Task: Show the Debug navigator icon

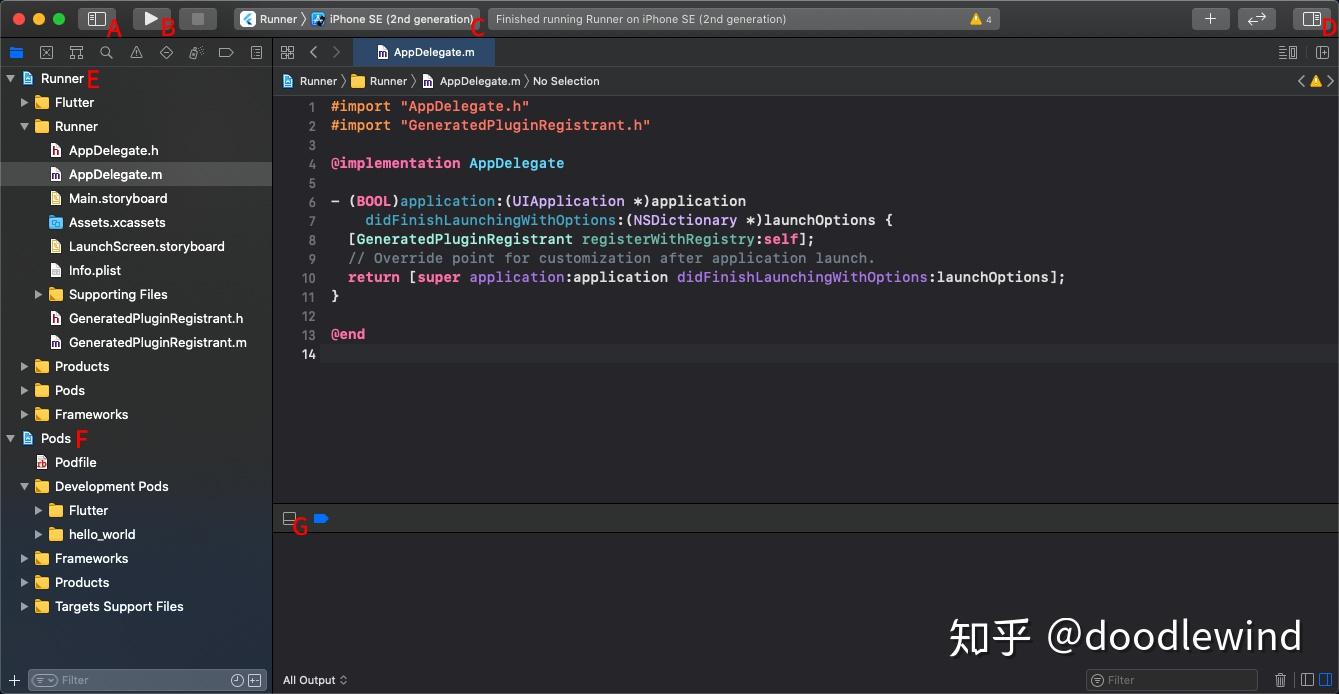Action: 196,52
